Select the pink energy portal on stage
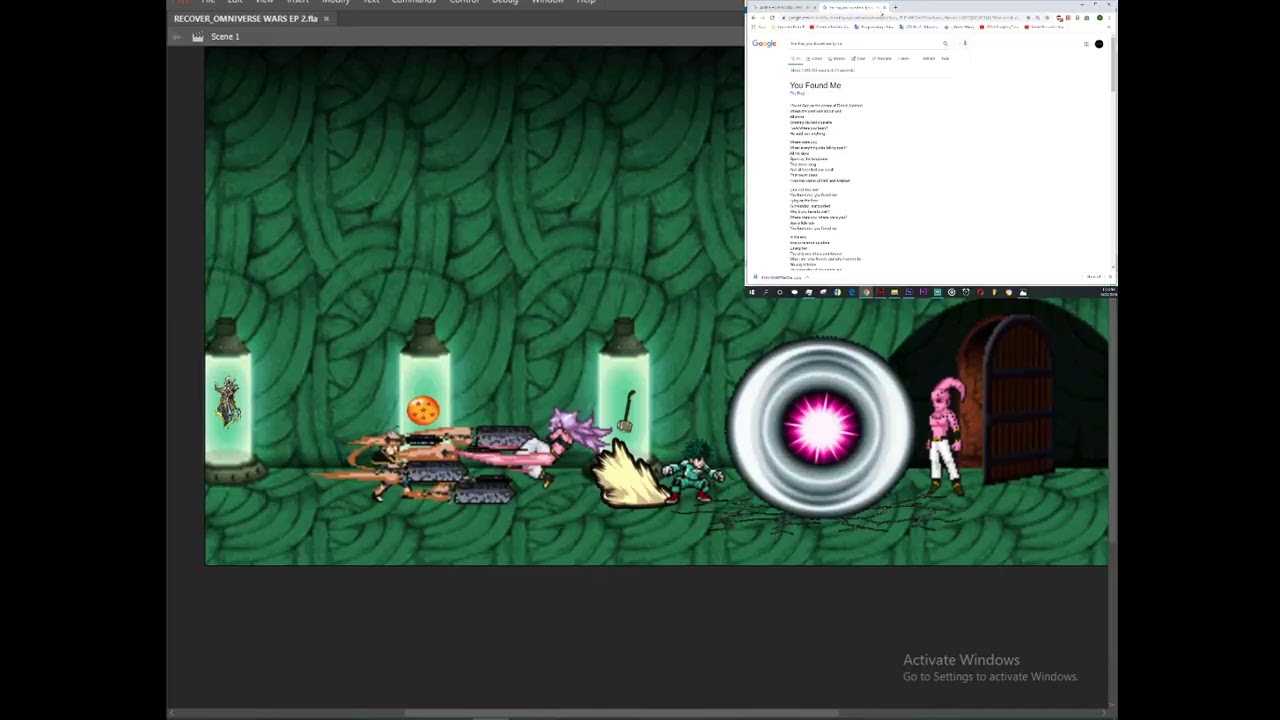The image size is (1280, 720). click(820, 427)
